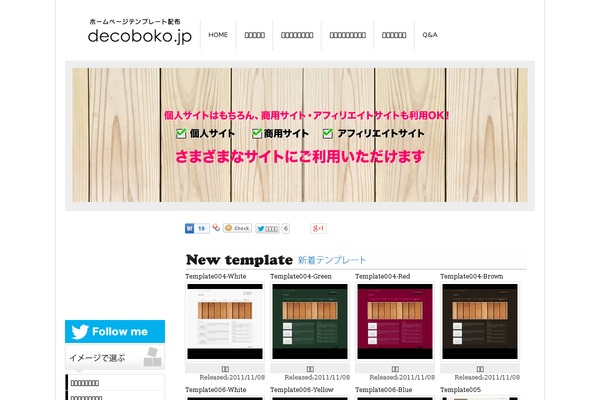Click the Twitter Follow me banner
The image size is (600, 400).
pyautogui.click(x=115, y=331)
